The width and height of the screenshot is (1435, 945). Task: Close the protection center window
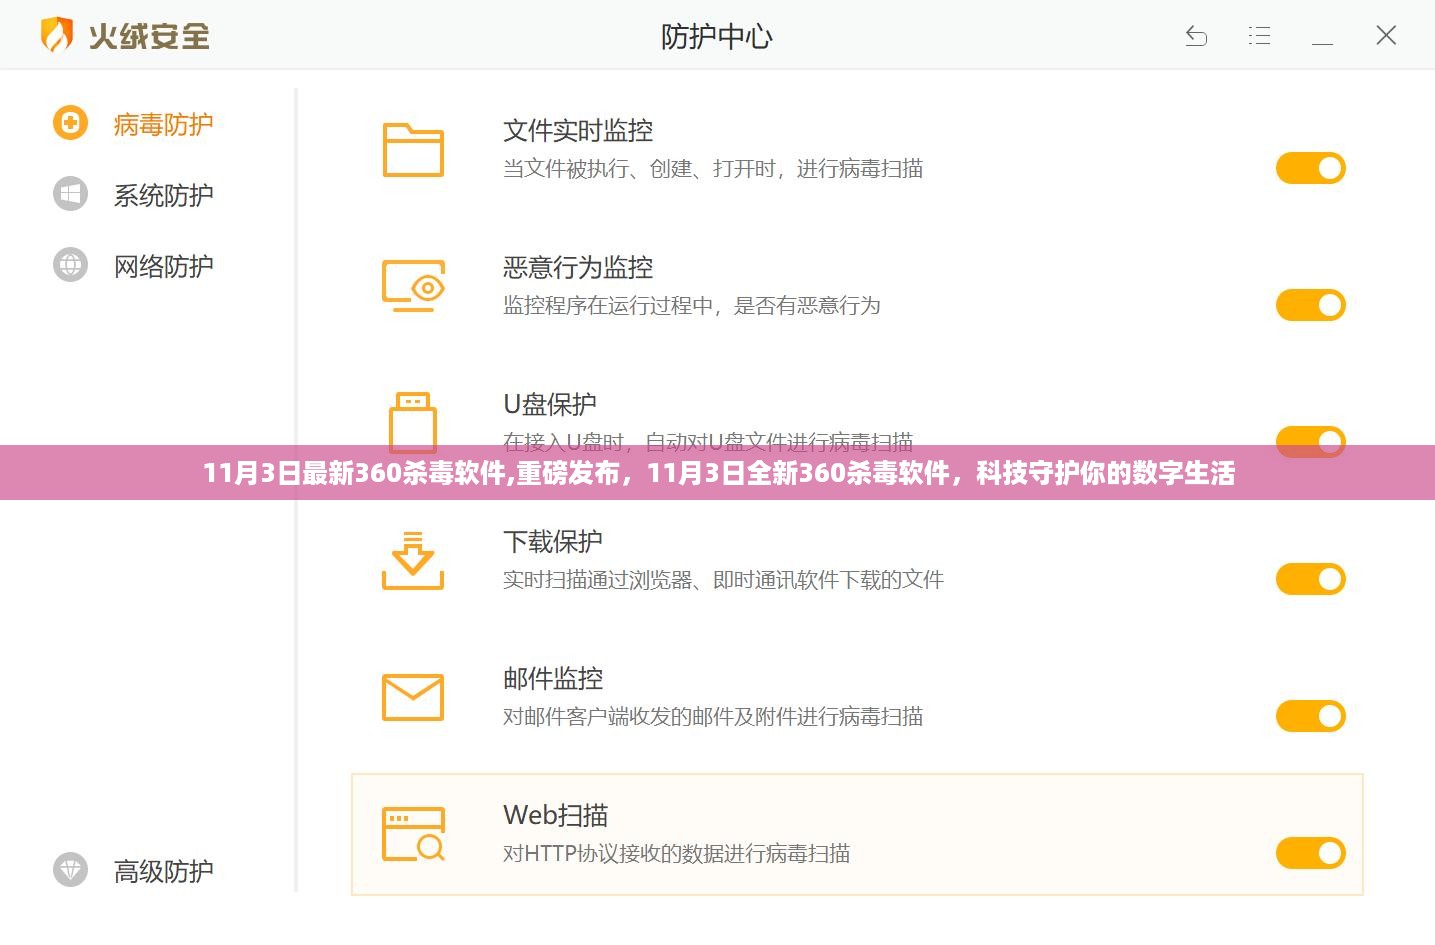tap(1386, 36)
